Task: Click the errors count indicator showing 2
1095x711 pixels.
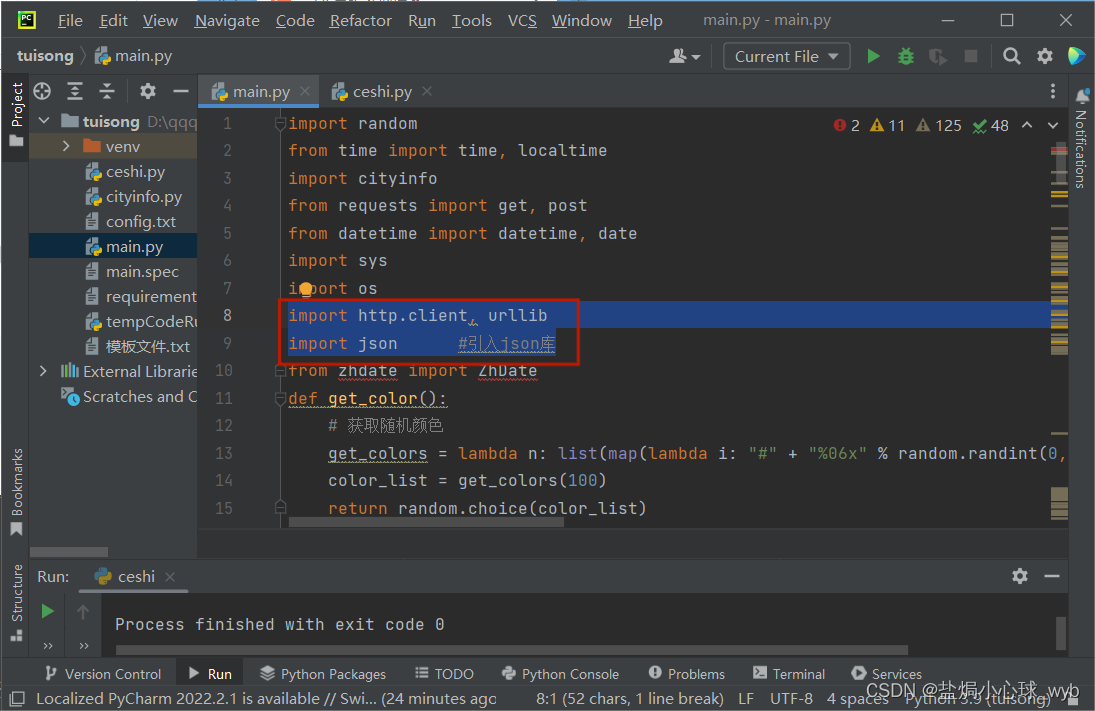Action: click(846, 125)
